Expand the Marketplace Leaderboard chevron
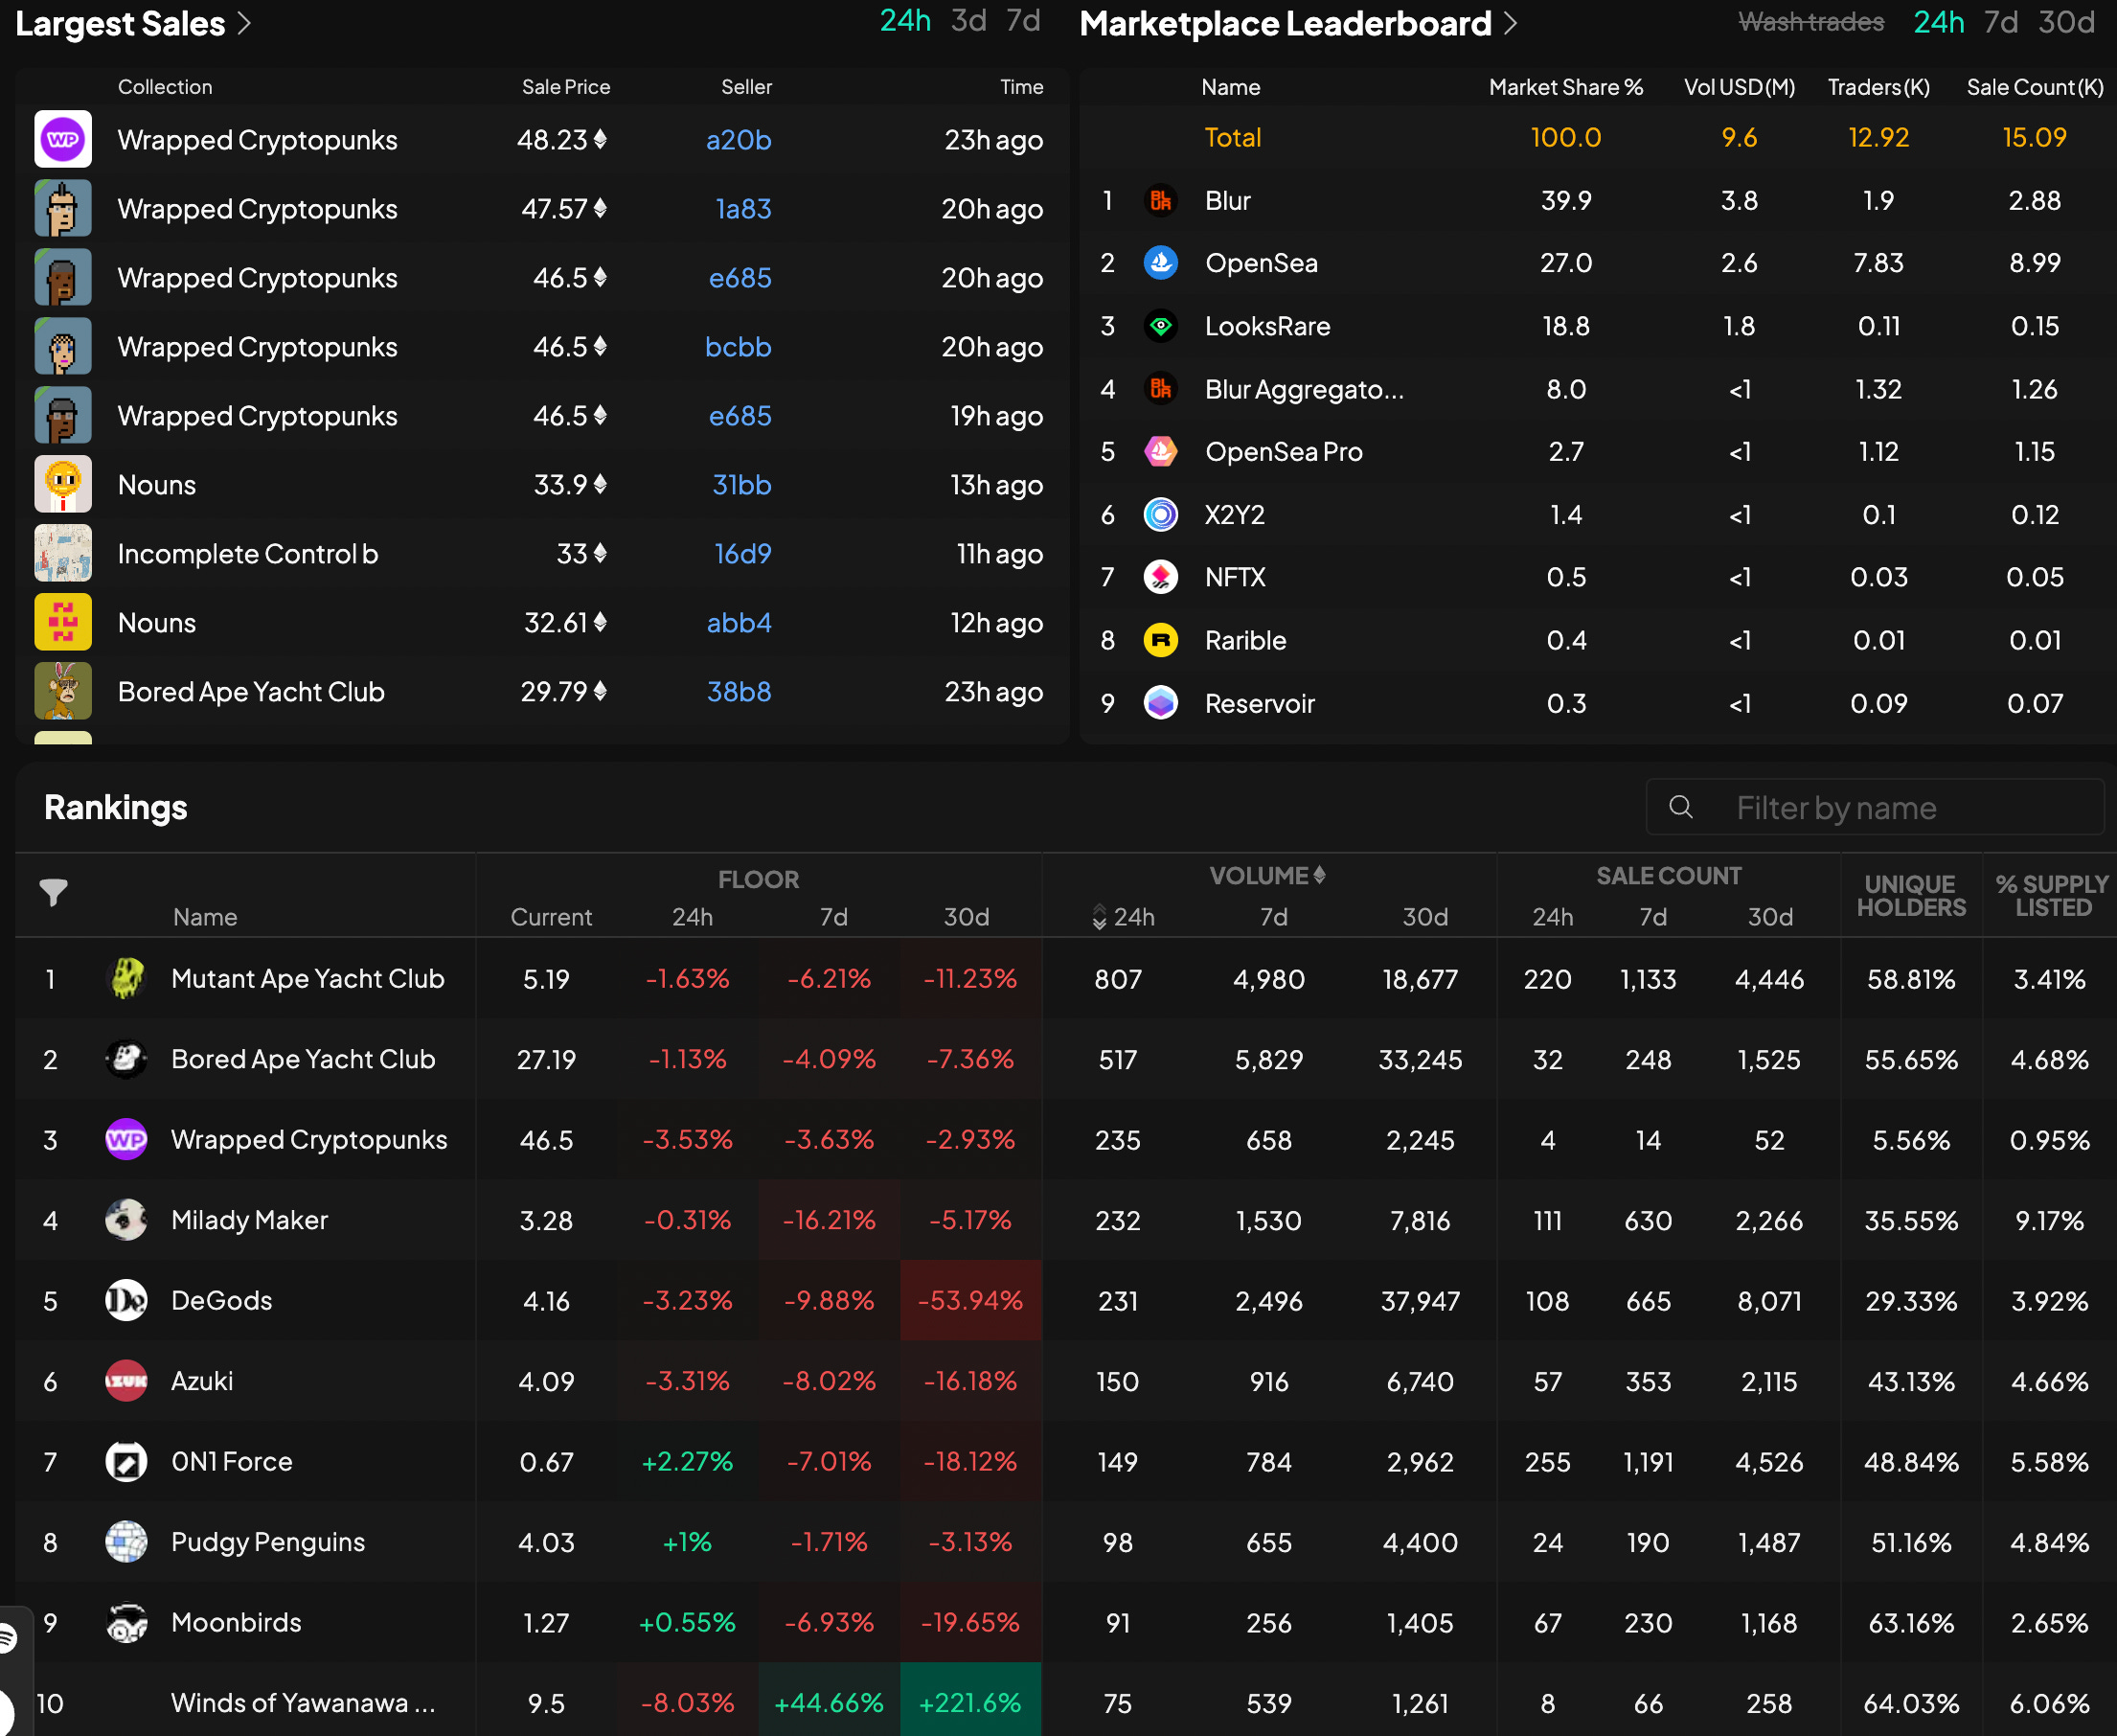 pos(1510,24)
